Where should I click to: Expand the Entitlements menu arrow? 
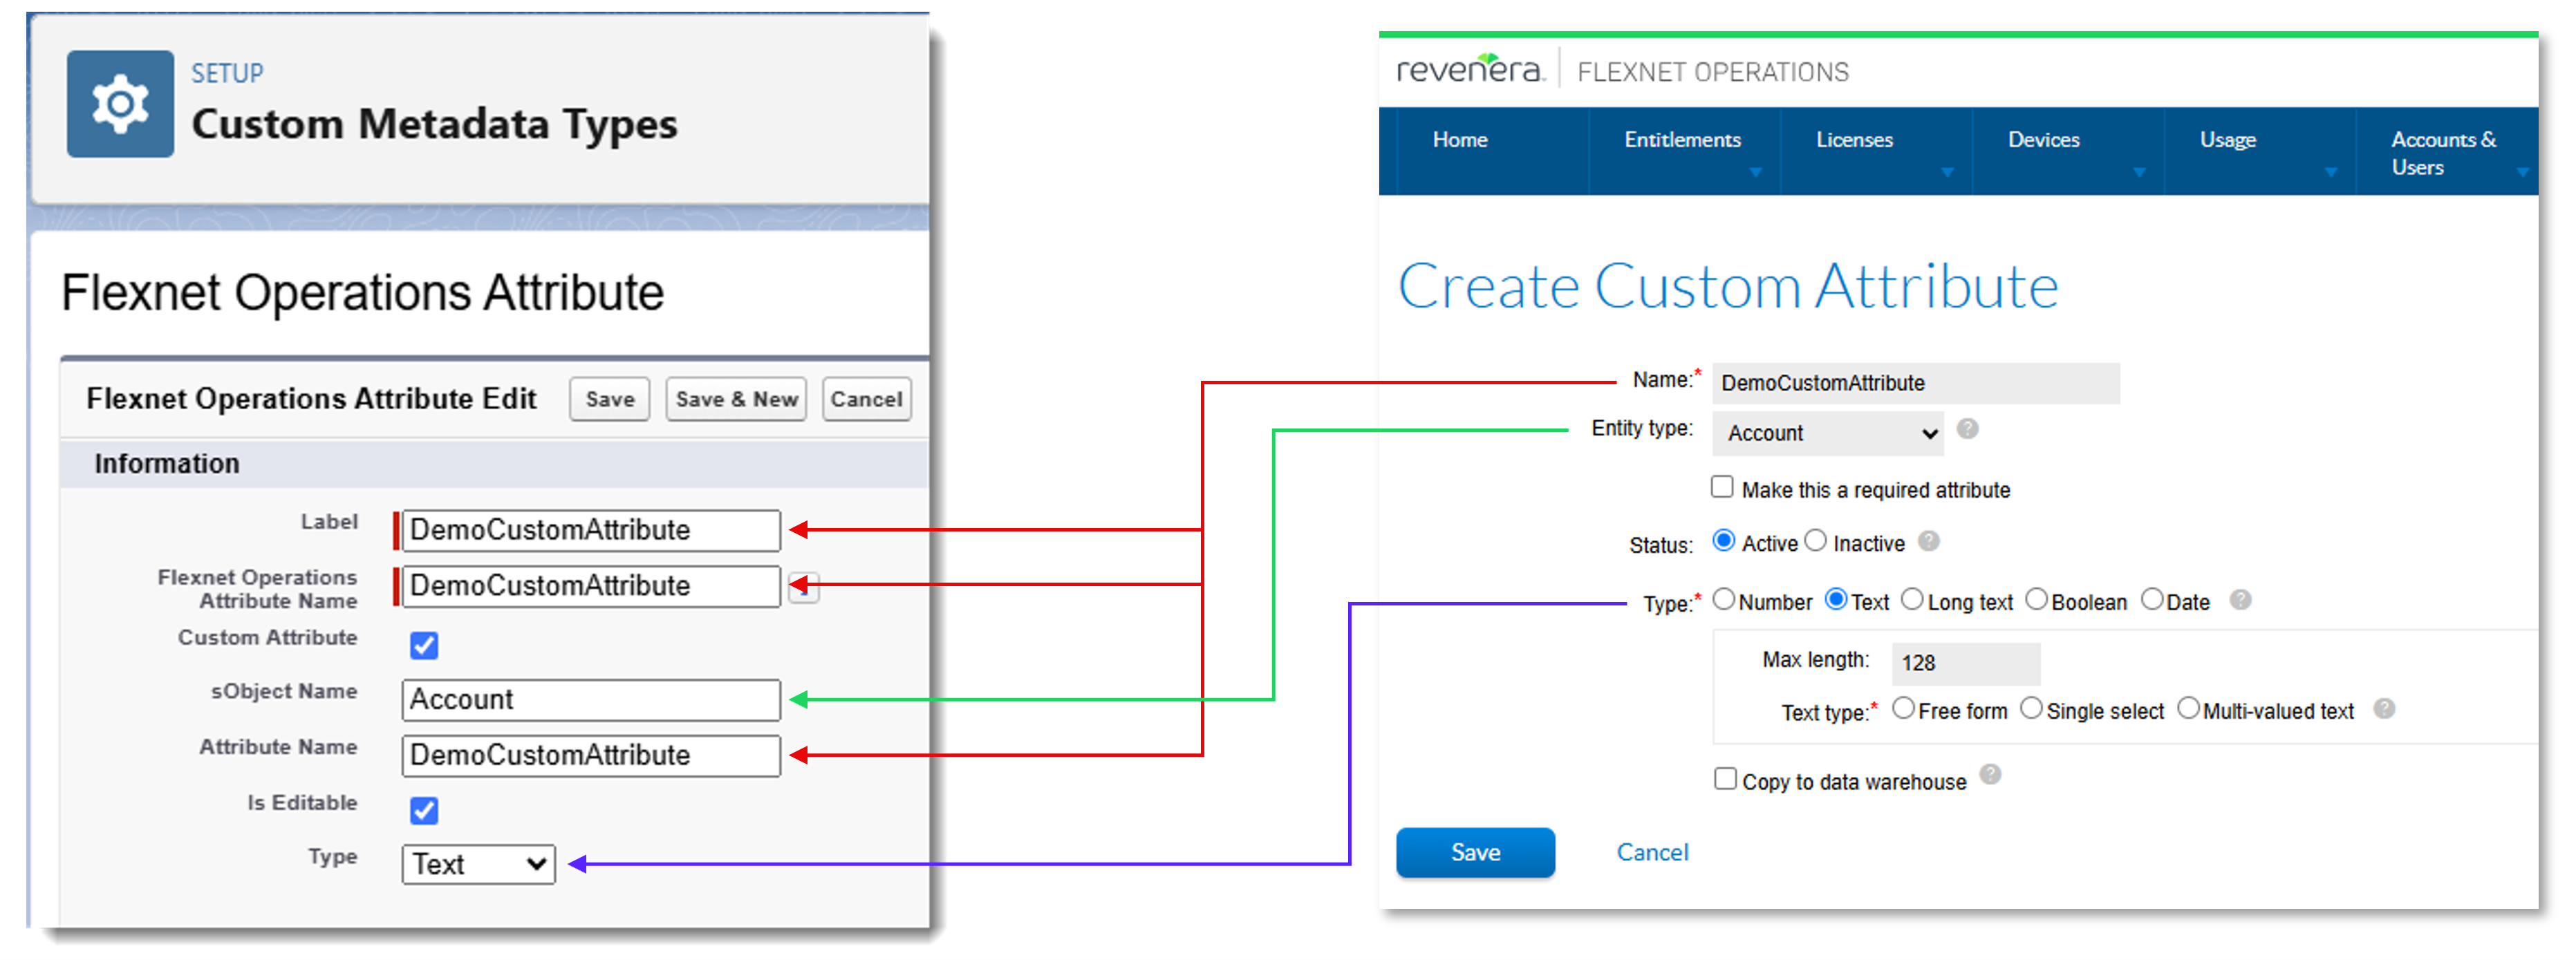[1755, 172]
